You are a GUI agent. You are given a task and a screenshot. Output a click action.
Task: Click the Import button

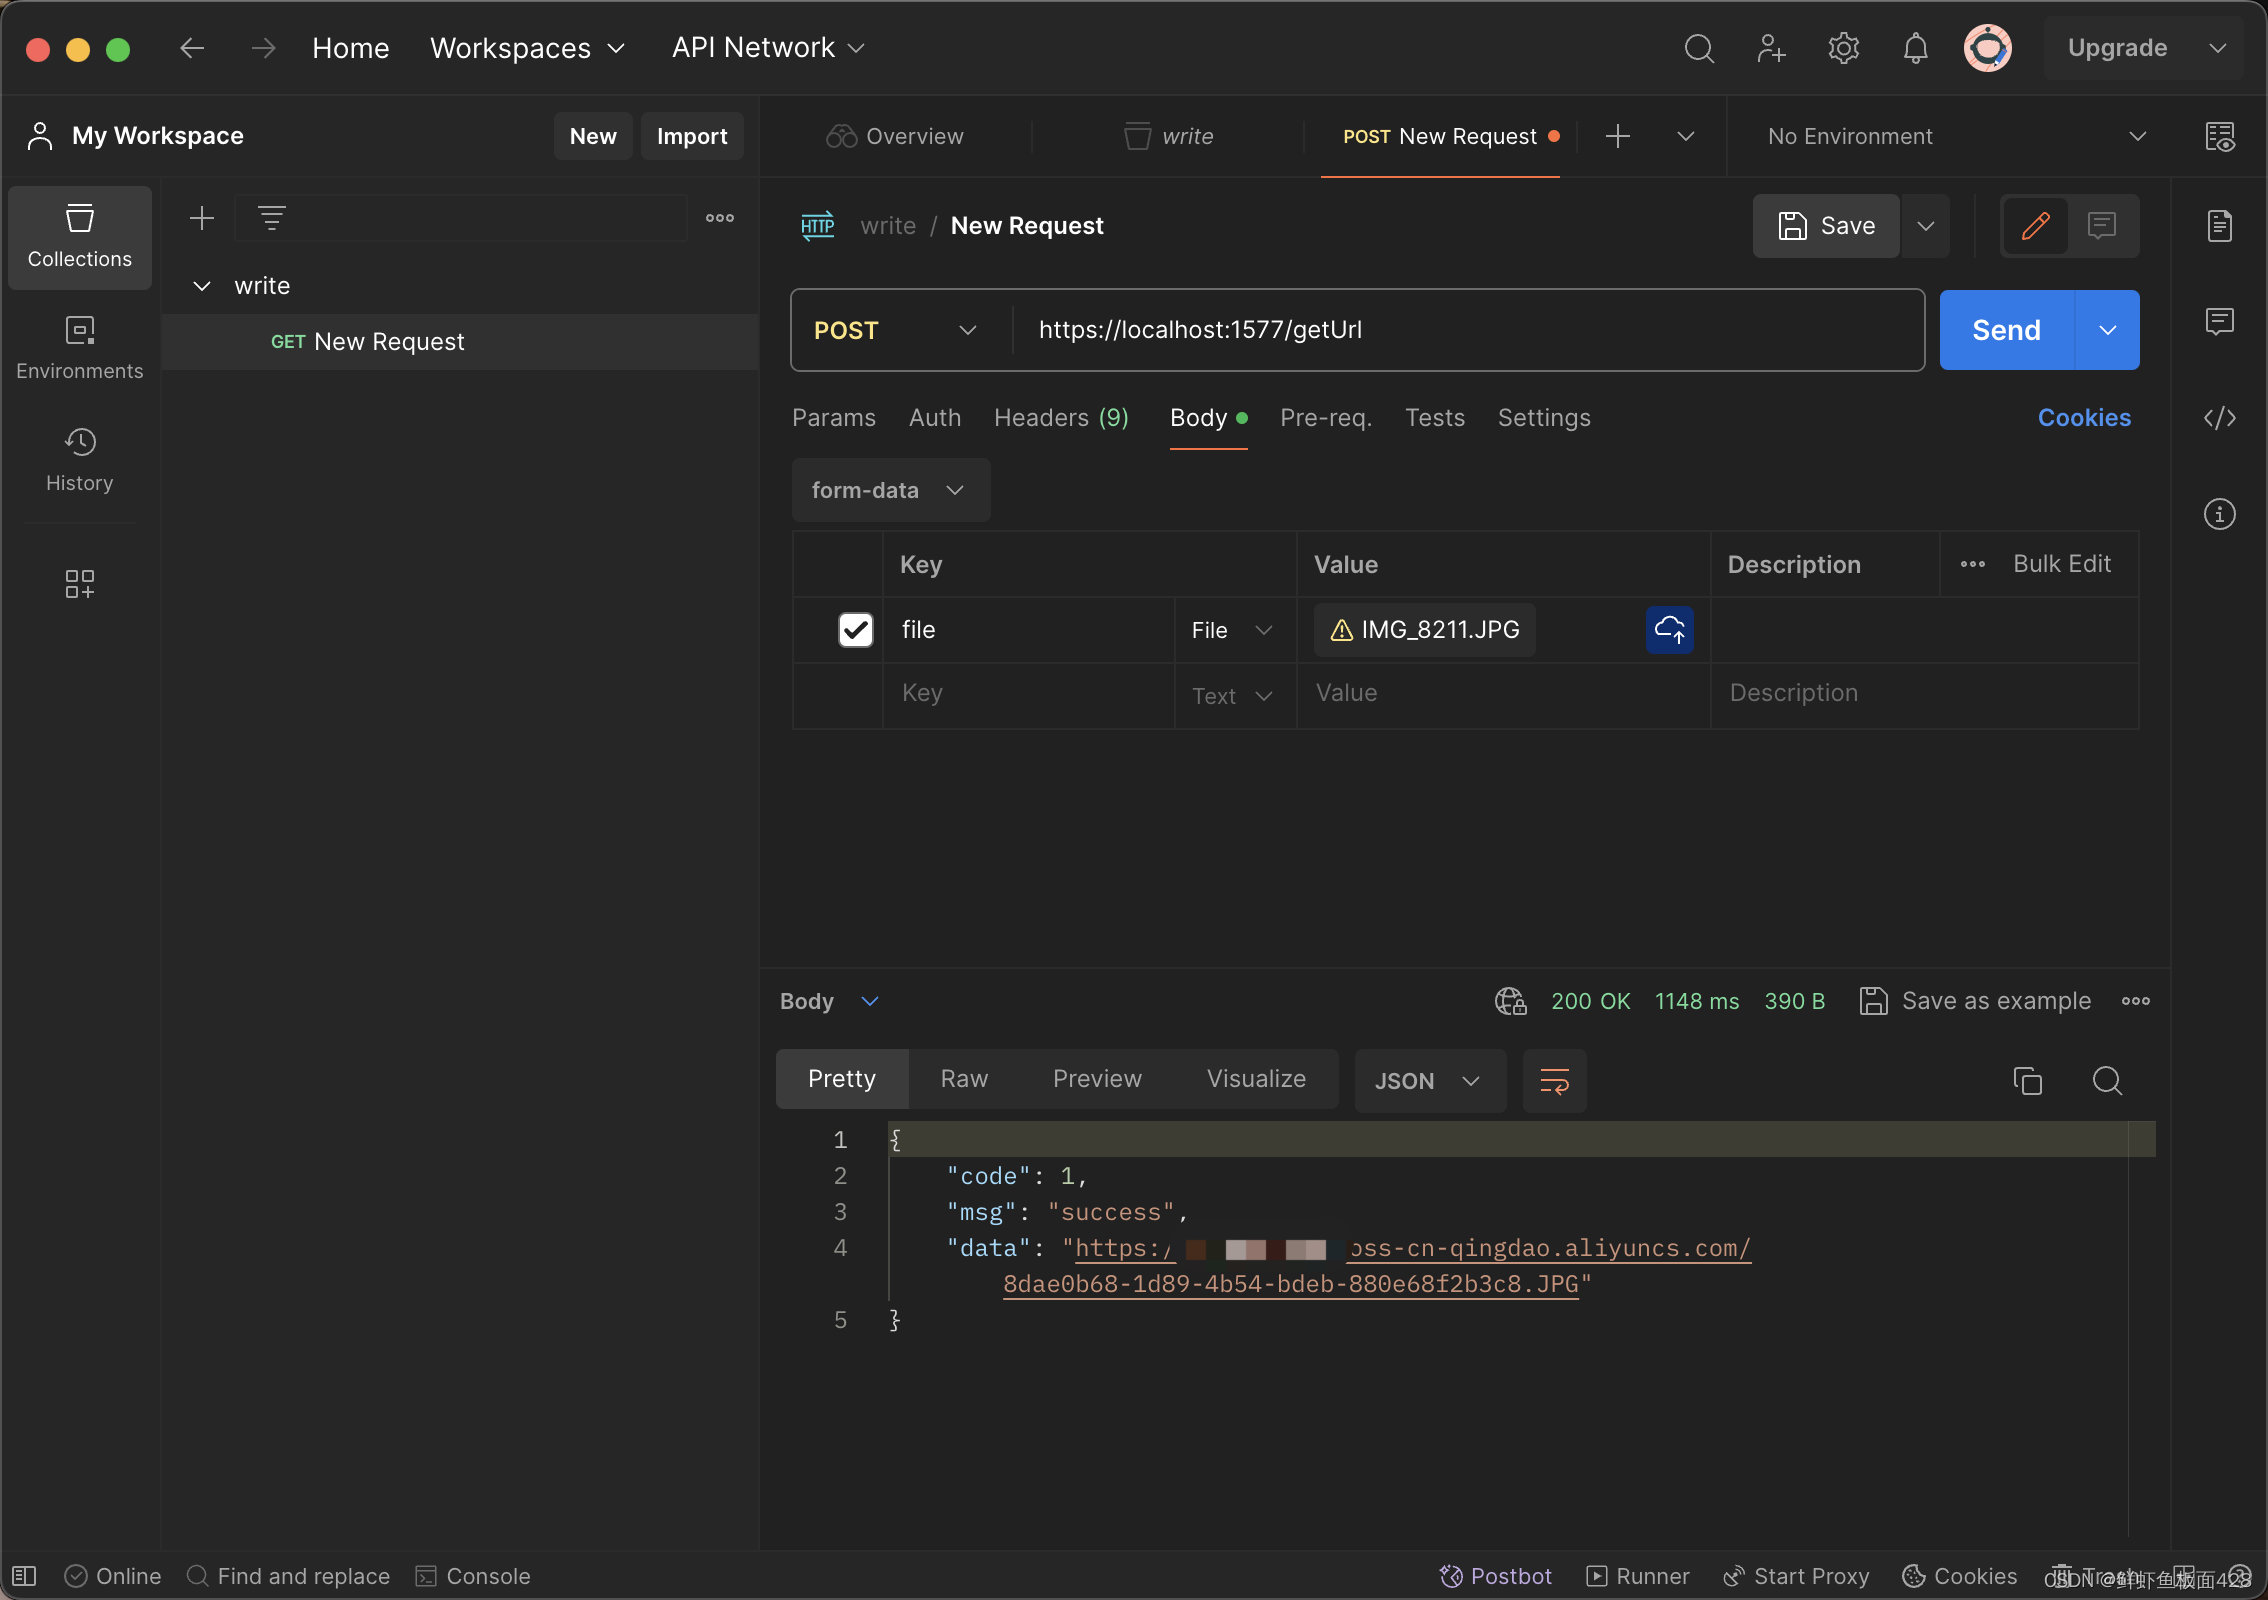tap(692, 136)
